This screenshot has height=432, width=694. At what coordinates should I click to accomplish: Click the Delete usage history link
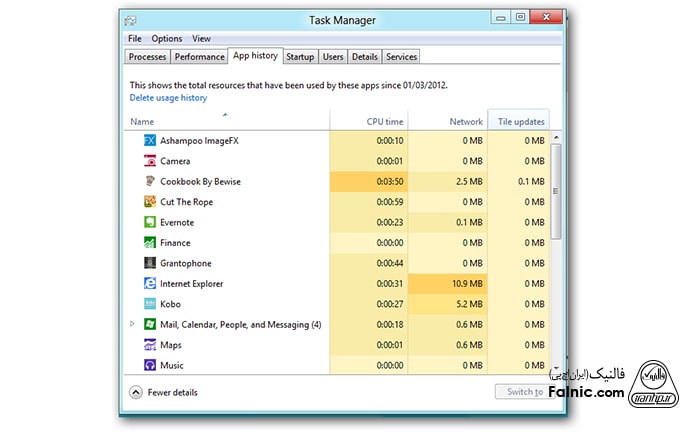(x=168, y=98)
